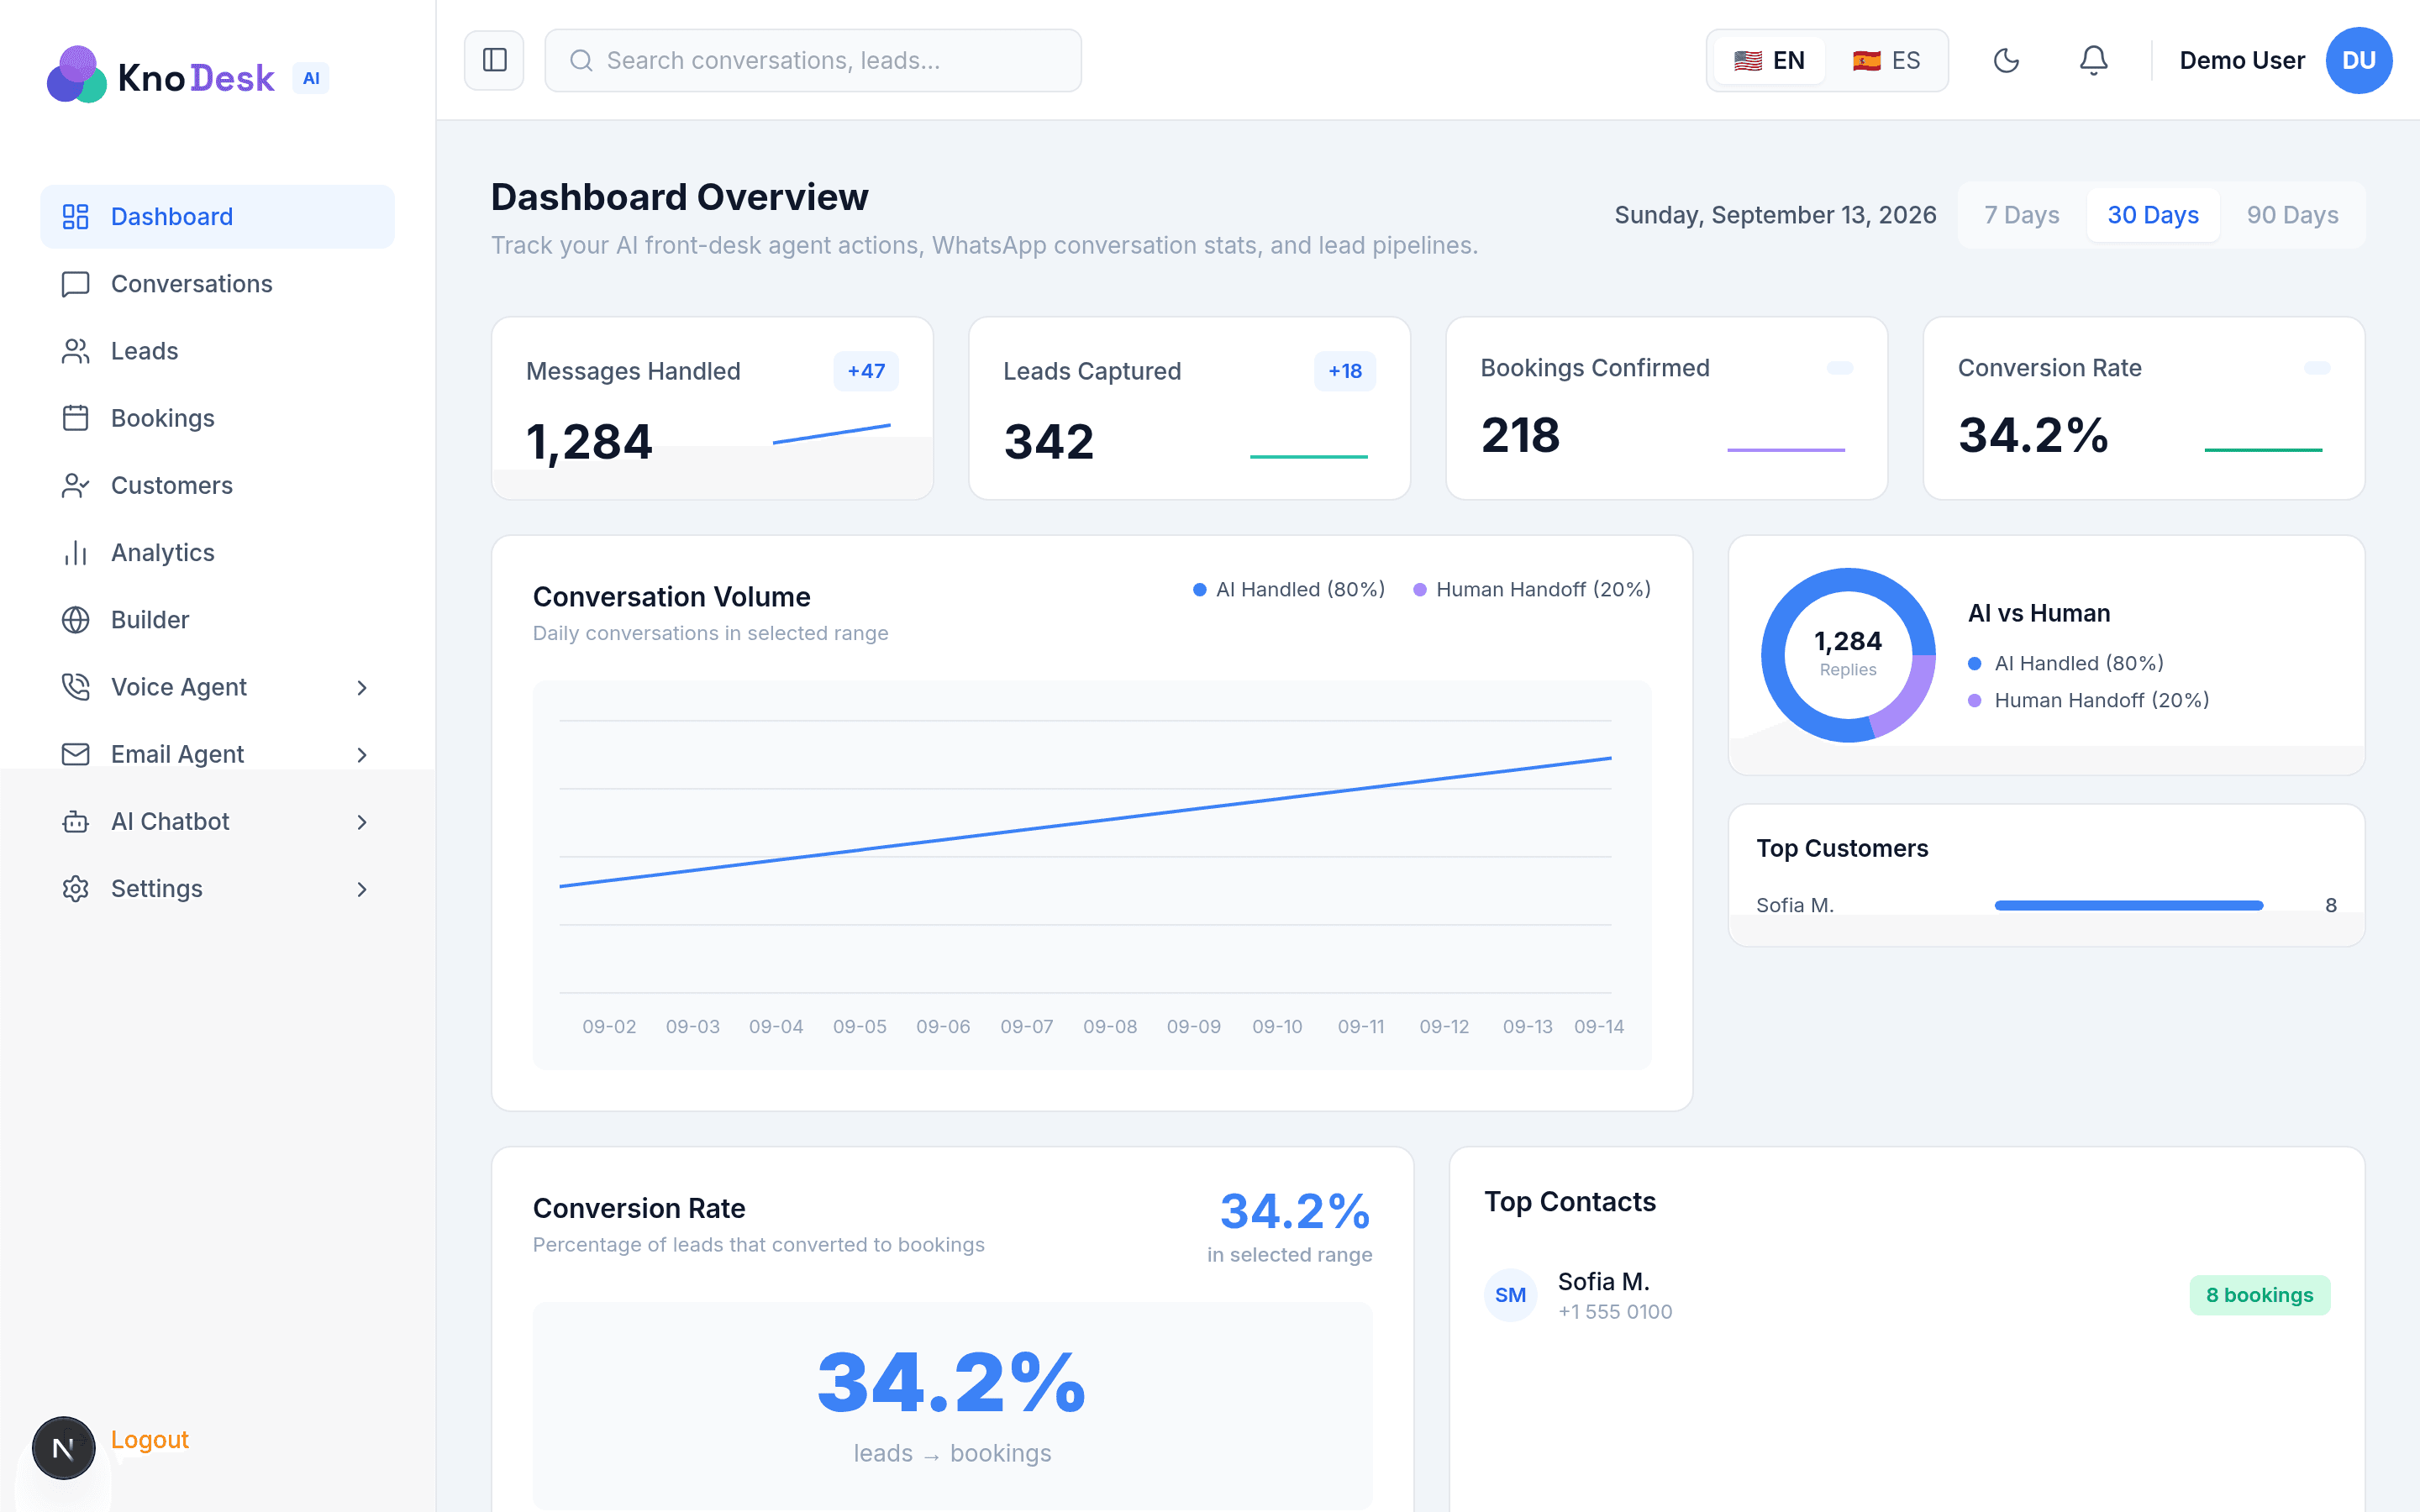Image resolution: width=2420 pixels, height=1512 pixels.
Task: Click the Leads people icon
Action: [x=76, y=350]
